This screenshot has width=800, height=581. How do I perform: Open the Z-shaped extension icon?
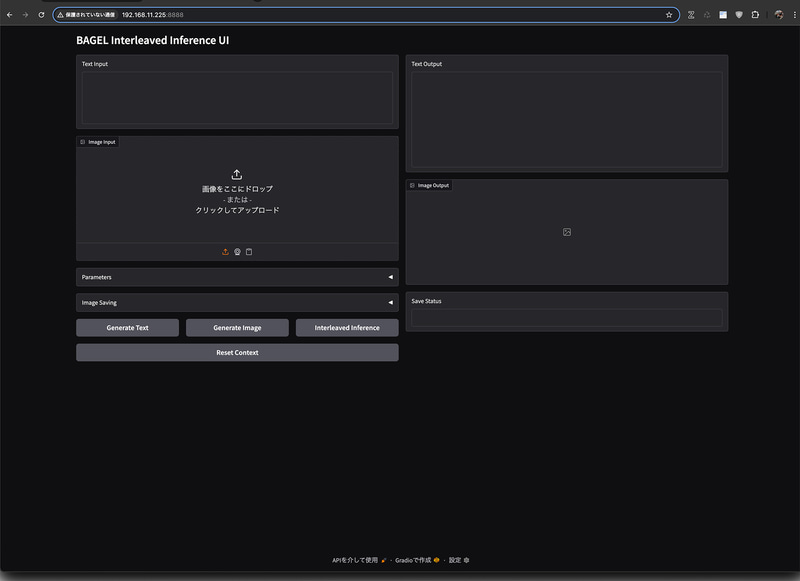(x=691, y=15)
